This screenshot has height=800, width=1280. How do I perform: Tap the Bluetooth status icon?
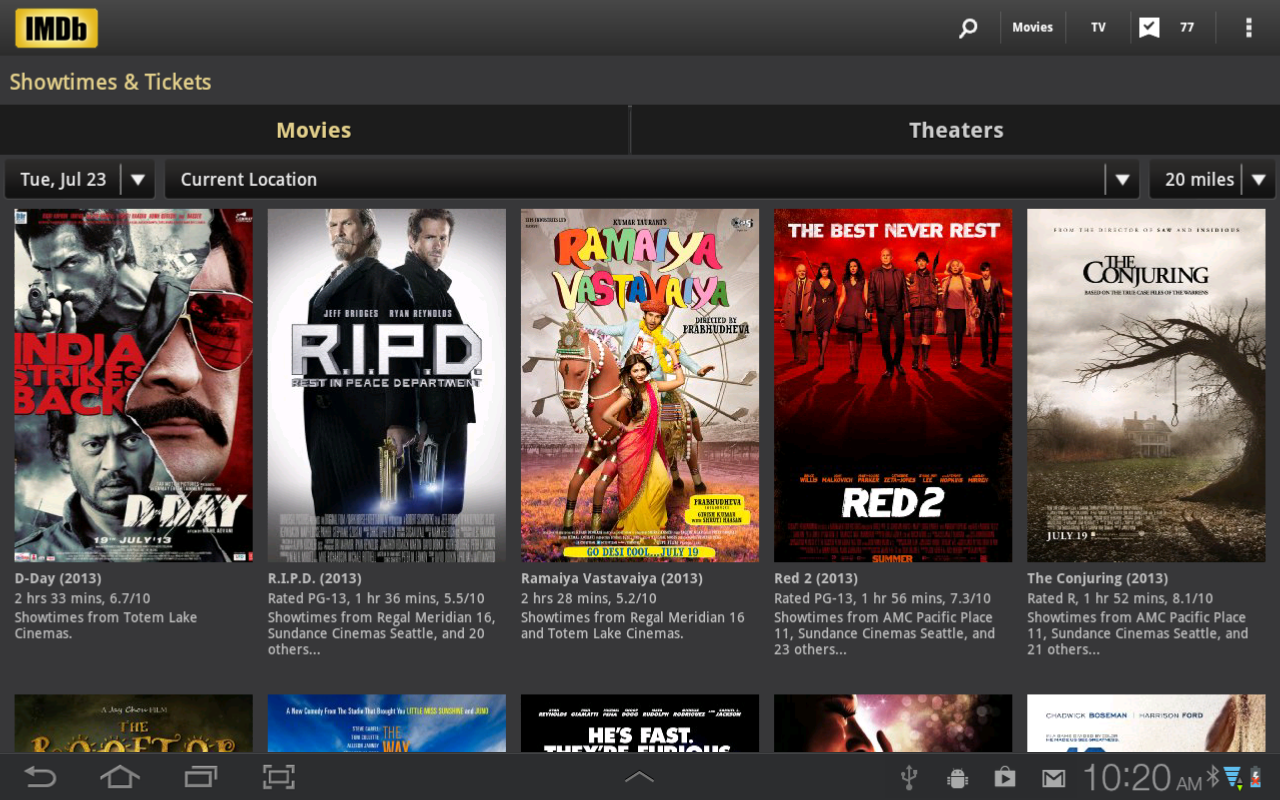(x=1213, y=776)
